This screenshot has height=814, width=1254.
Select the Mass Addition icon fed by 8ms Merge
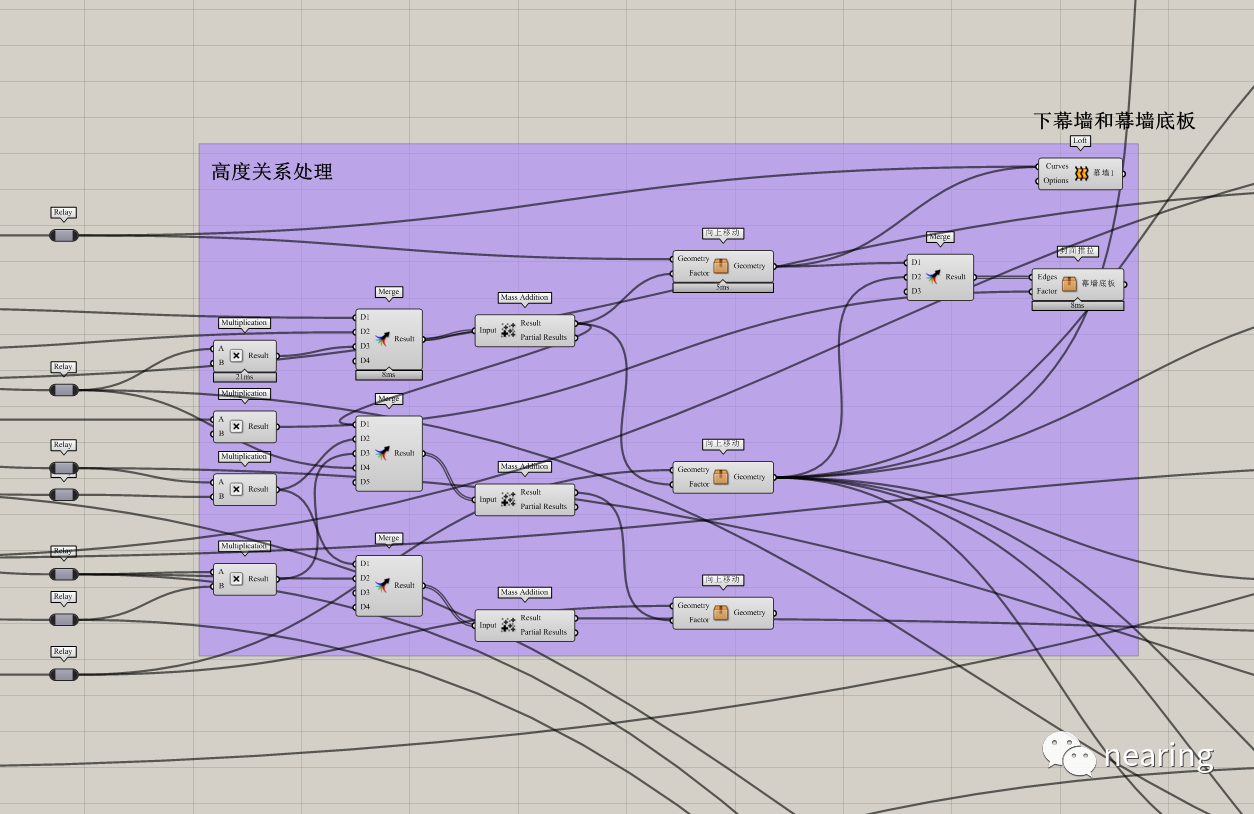pos(508,330)
